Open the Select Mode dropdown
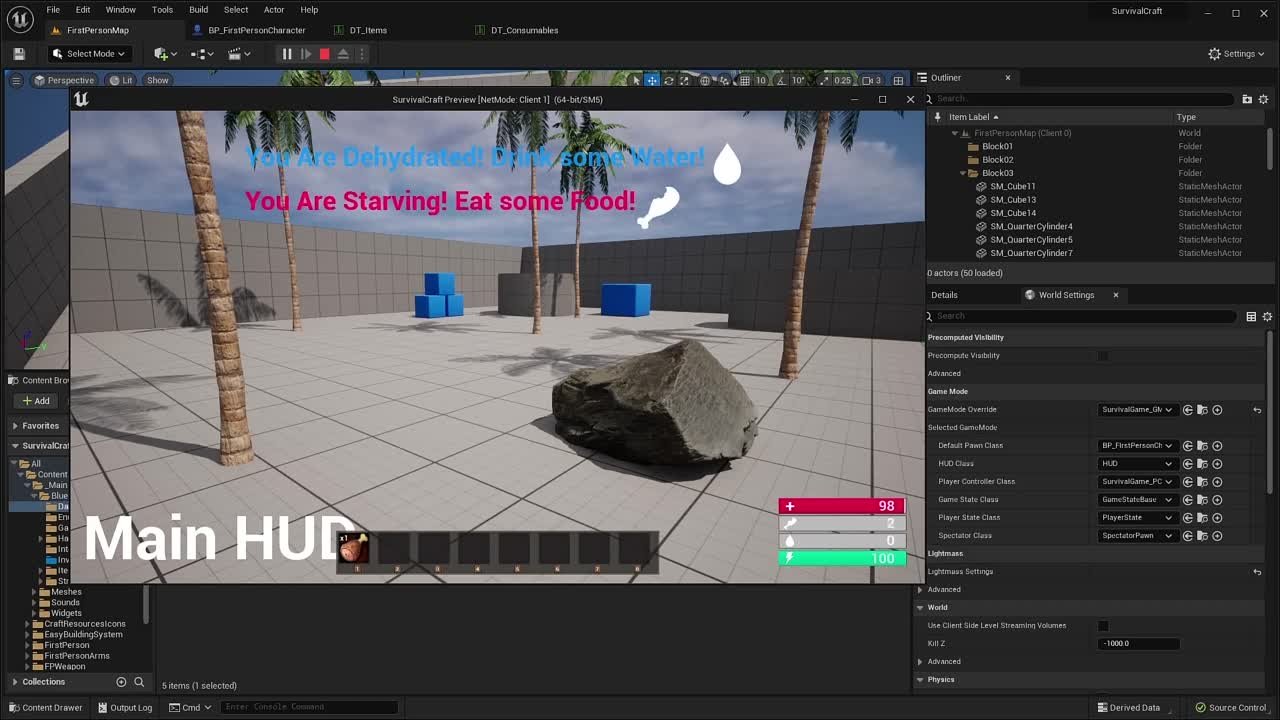Viewport: 1280px width, 720px height. (89, 53)
